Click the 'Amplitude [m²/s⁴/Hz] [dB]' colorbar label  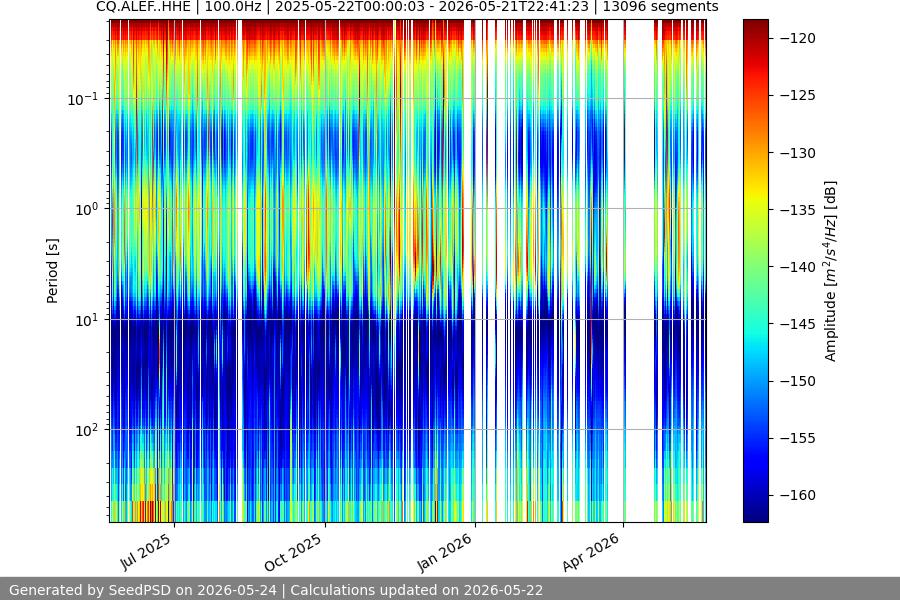pyautogui.click(x=831, y=271)
